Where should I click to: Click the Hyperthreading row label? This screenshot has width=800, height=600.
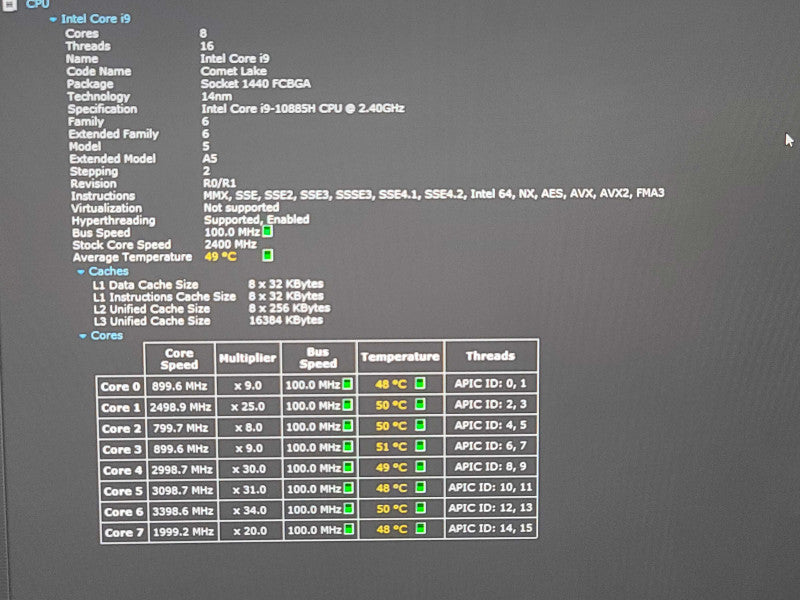click(x=113, y=220)
